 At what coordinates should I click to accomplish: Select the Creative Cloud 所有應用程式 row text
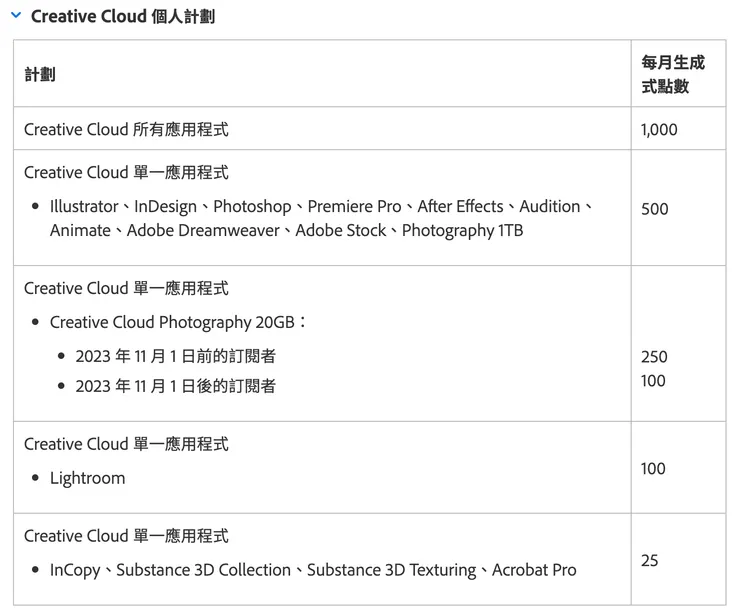click(x=126, y=129)
